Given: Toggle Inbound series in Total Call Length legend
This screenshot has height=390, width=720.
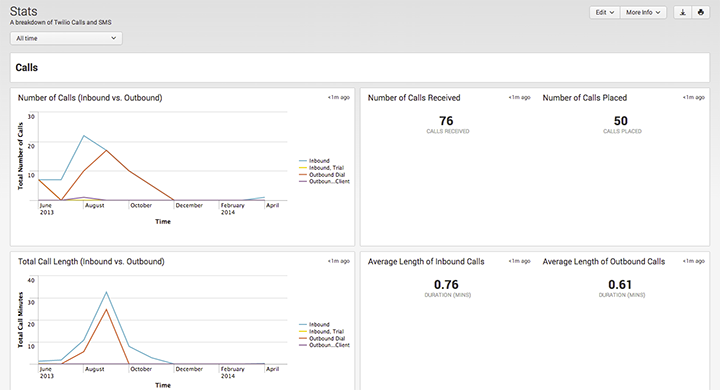Looking at the screenshot, I should click(315, 324).
